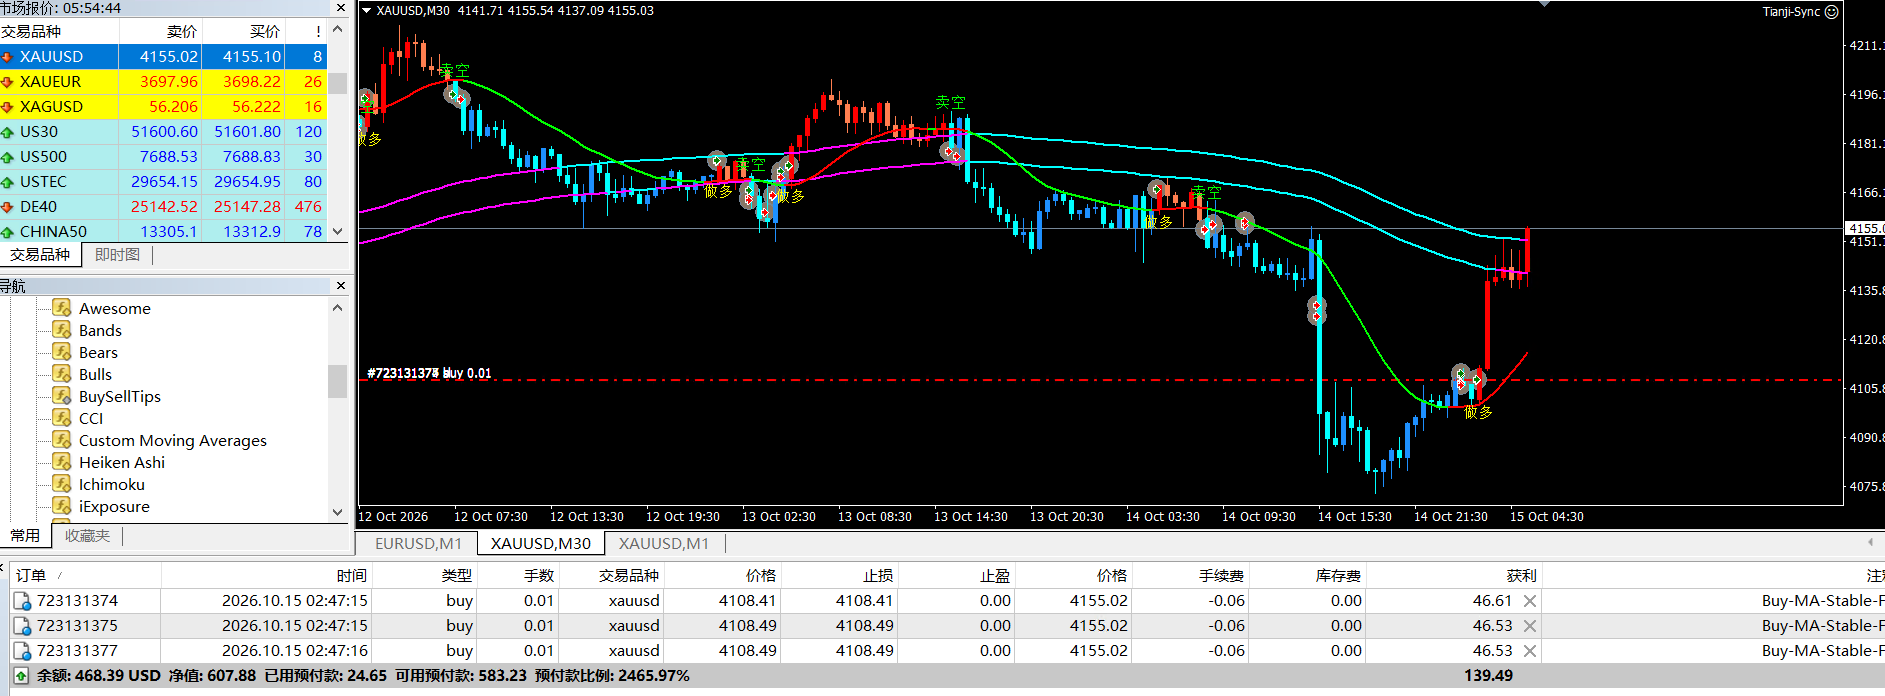
Task: Click the Market Watch scrollbar down arrow
Action: (x=338, y=231)
